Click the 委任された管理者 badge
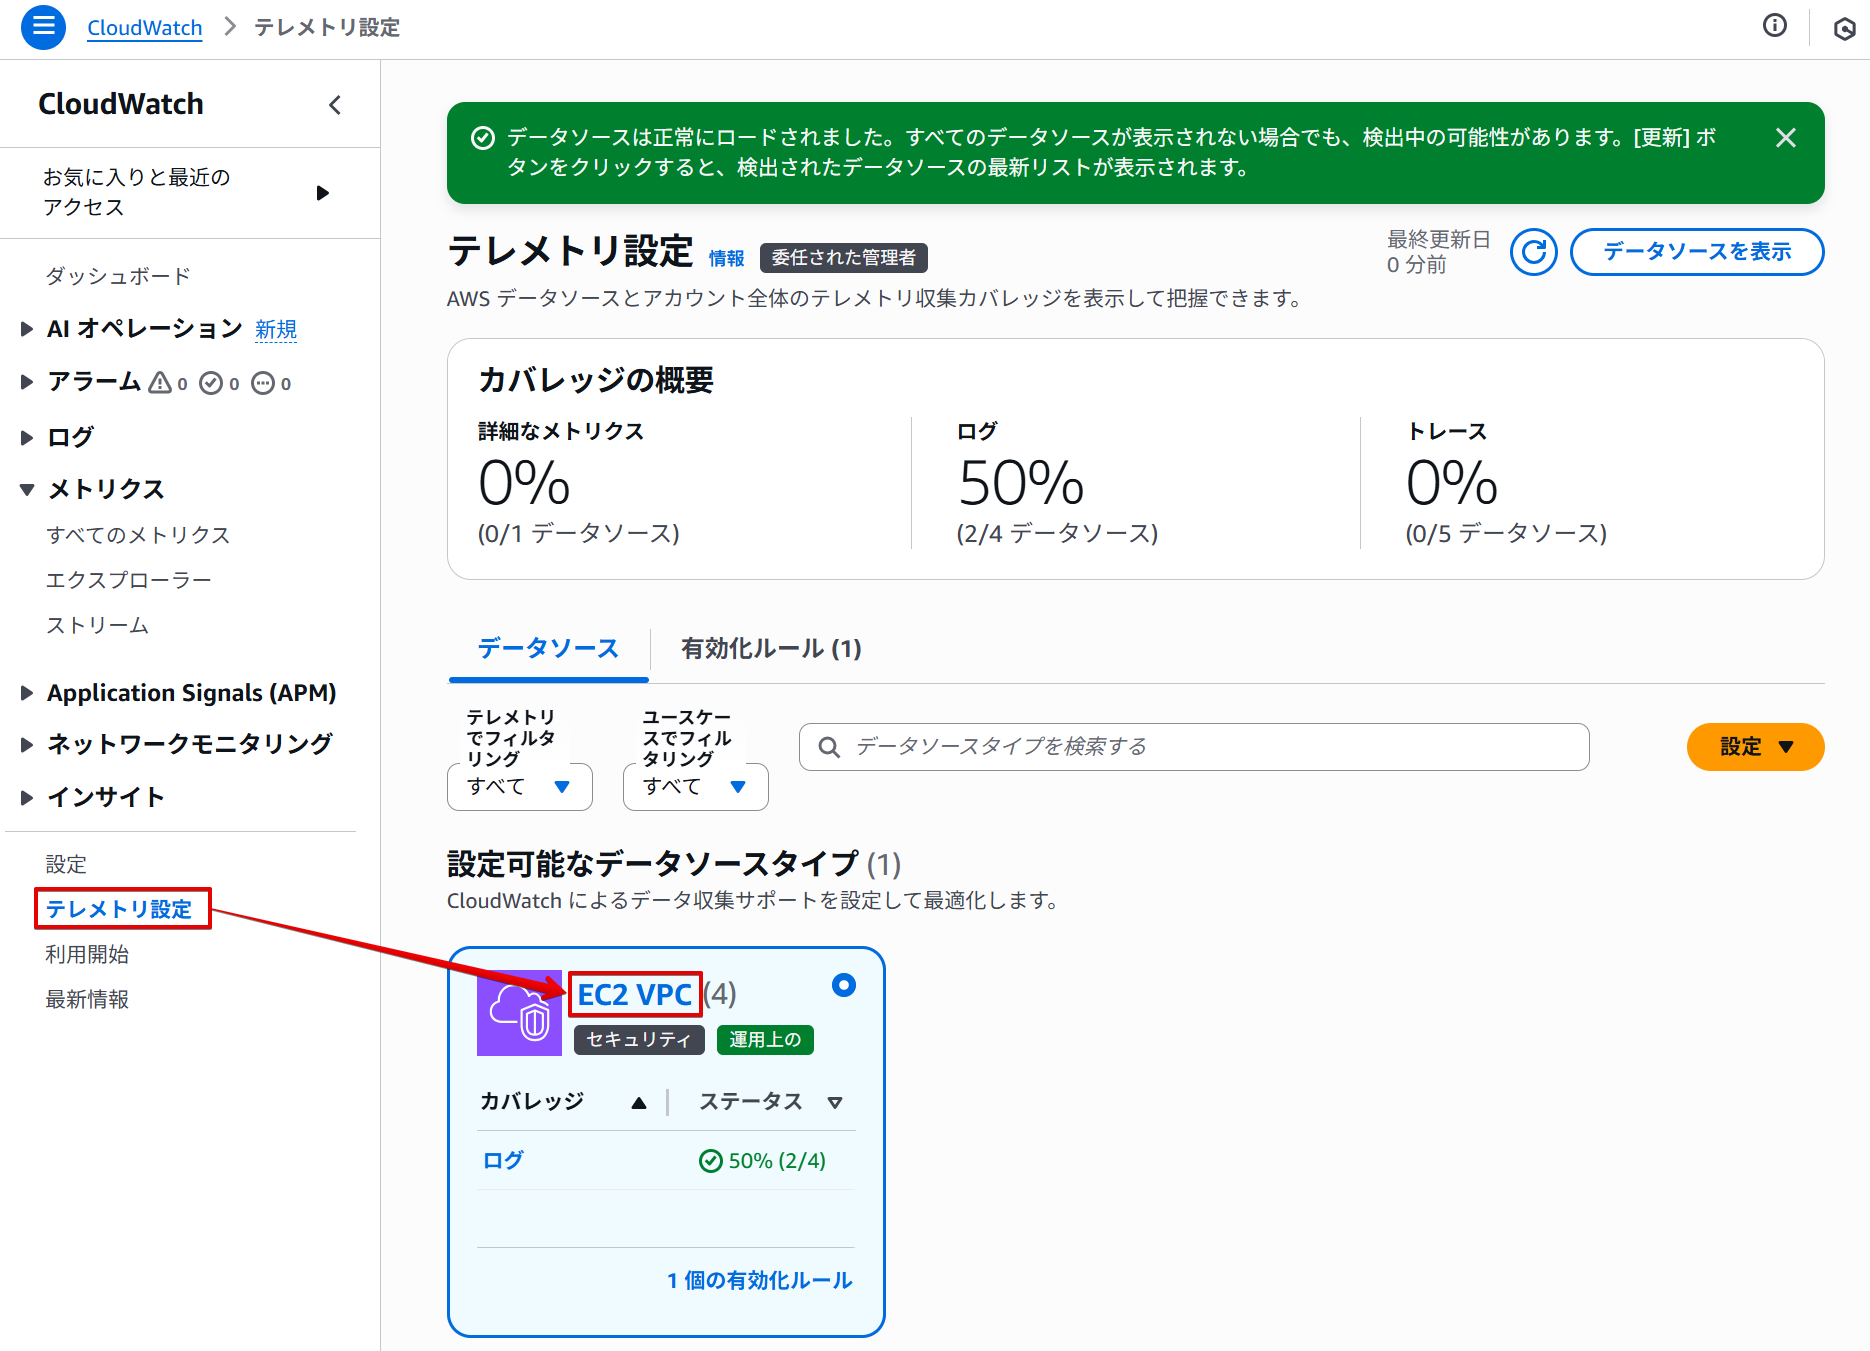The width and height of the screenshot is (1870, 1351). [844, 258]
